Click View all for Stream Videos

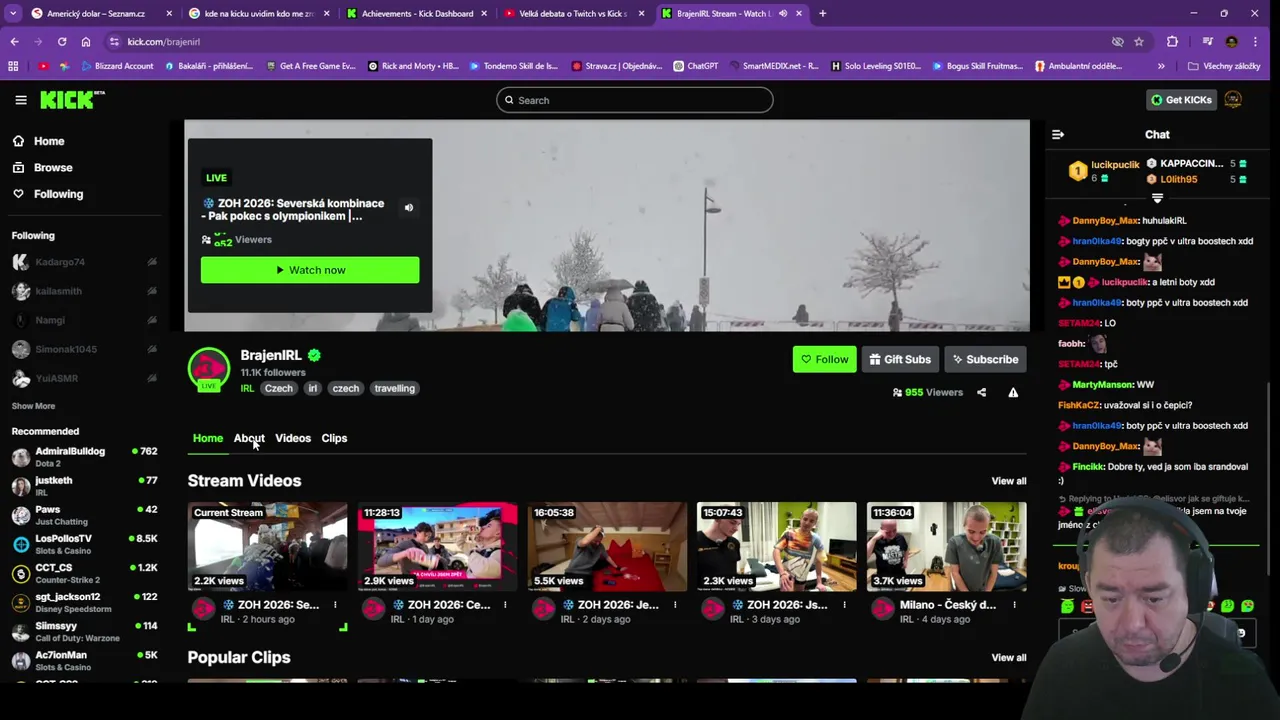pos(1008,481)
